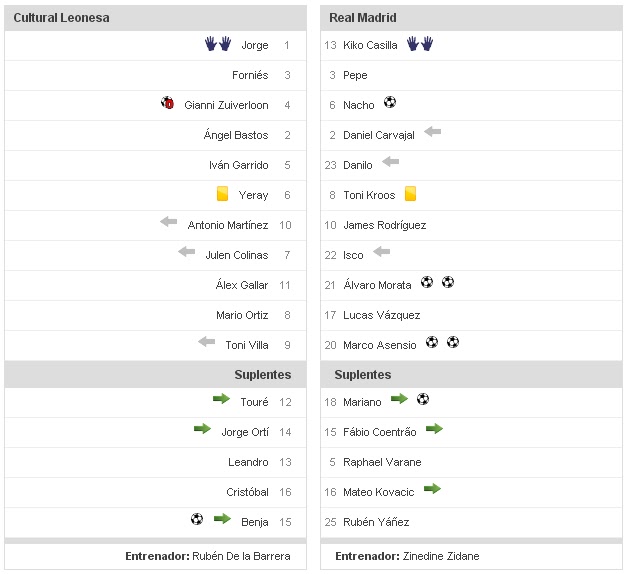626x574 pixels.
Task: Open Marco Asensio's player link
Action: (378, 345)
